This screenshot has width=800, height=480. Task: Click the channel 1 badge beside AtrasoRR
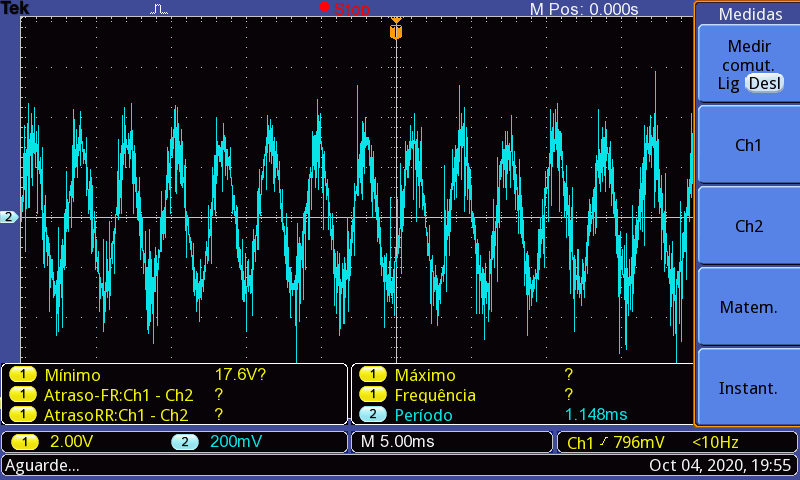pos(22,415)
